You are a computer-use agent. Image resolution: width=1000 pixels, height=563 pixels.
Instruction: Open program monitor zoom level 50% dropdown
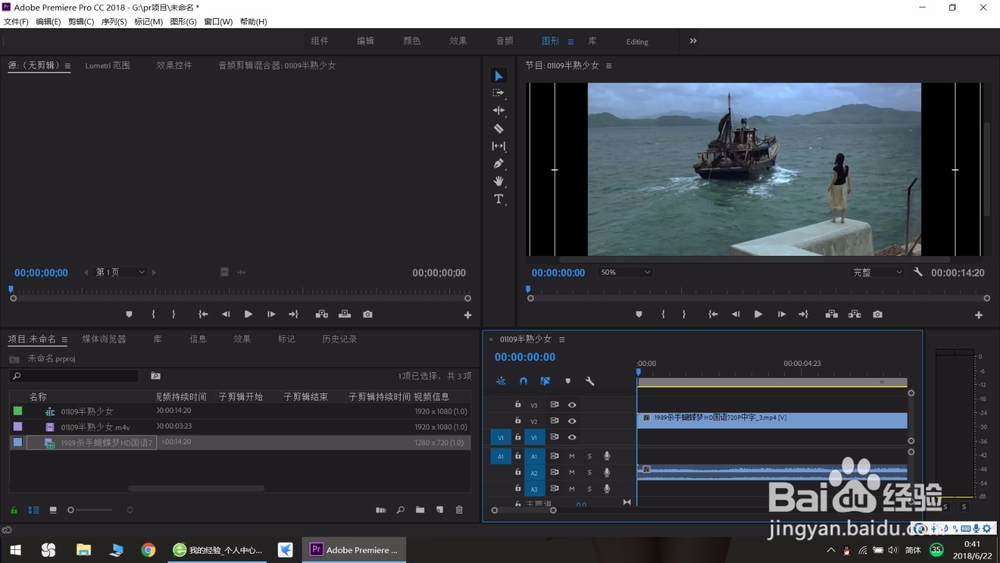click(x=624, y=272)
